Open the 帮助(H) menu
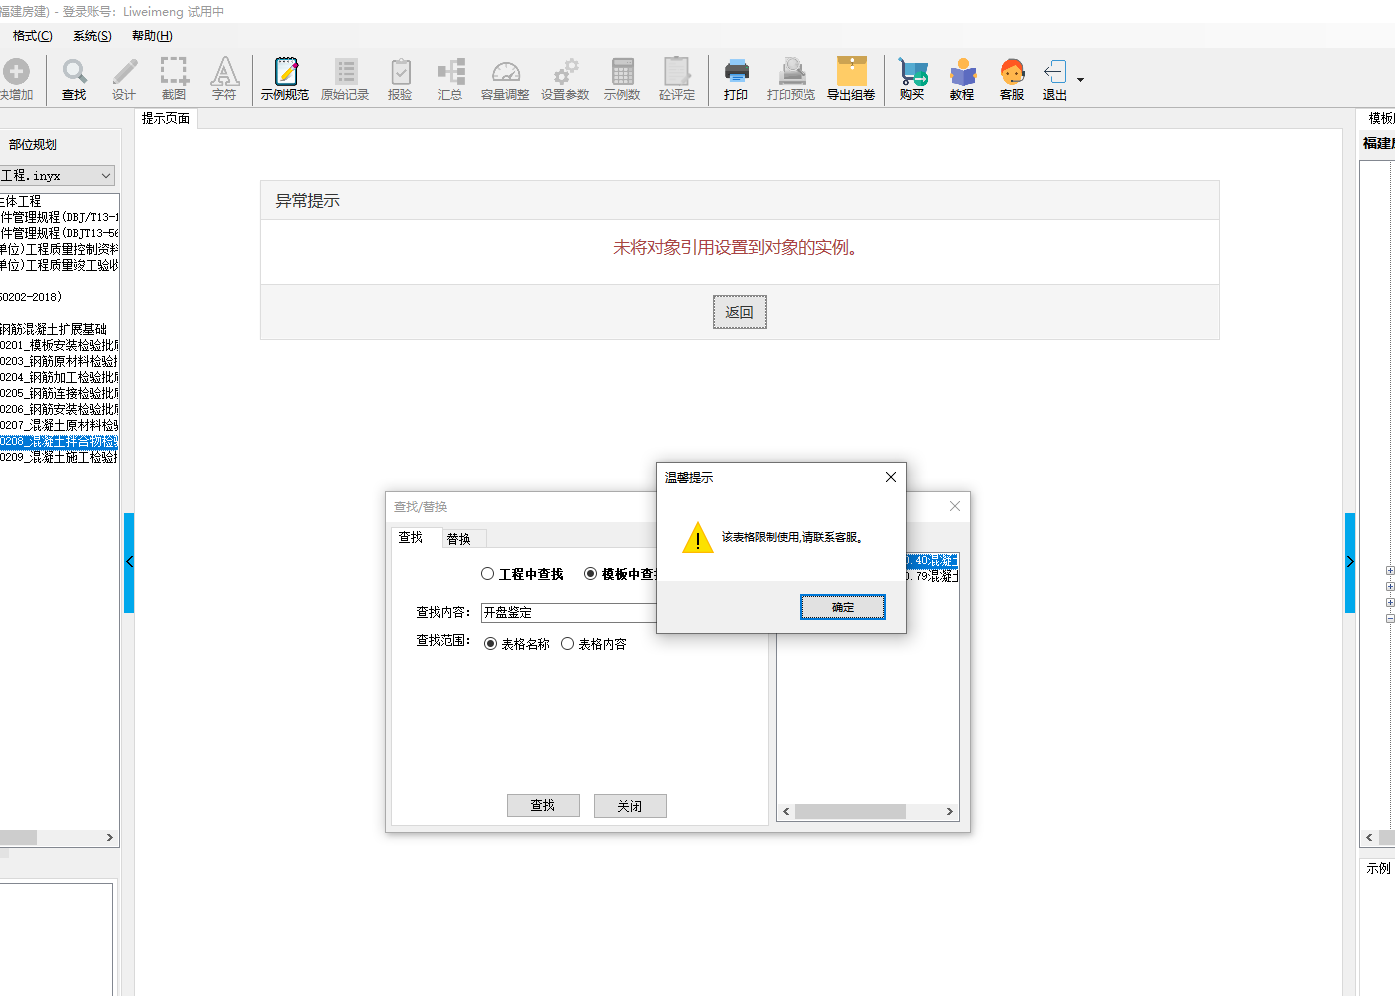 (152, 36)
